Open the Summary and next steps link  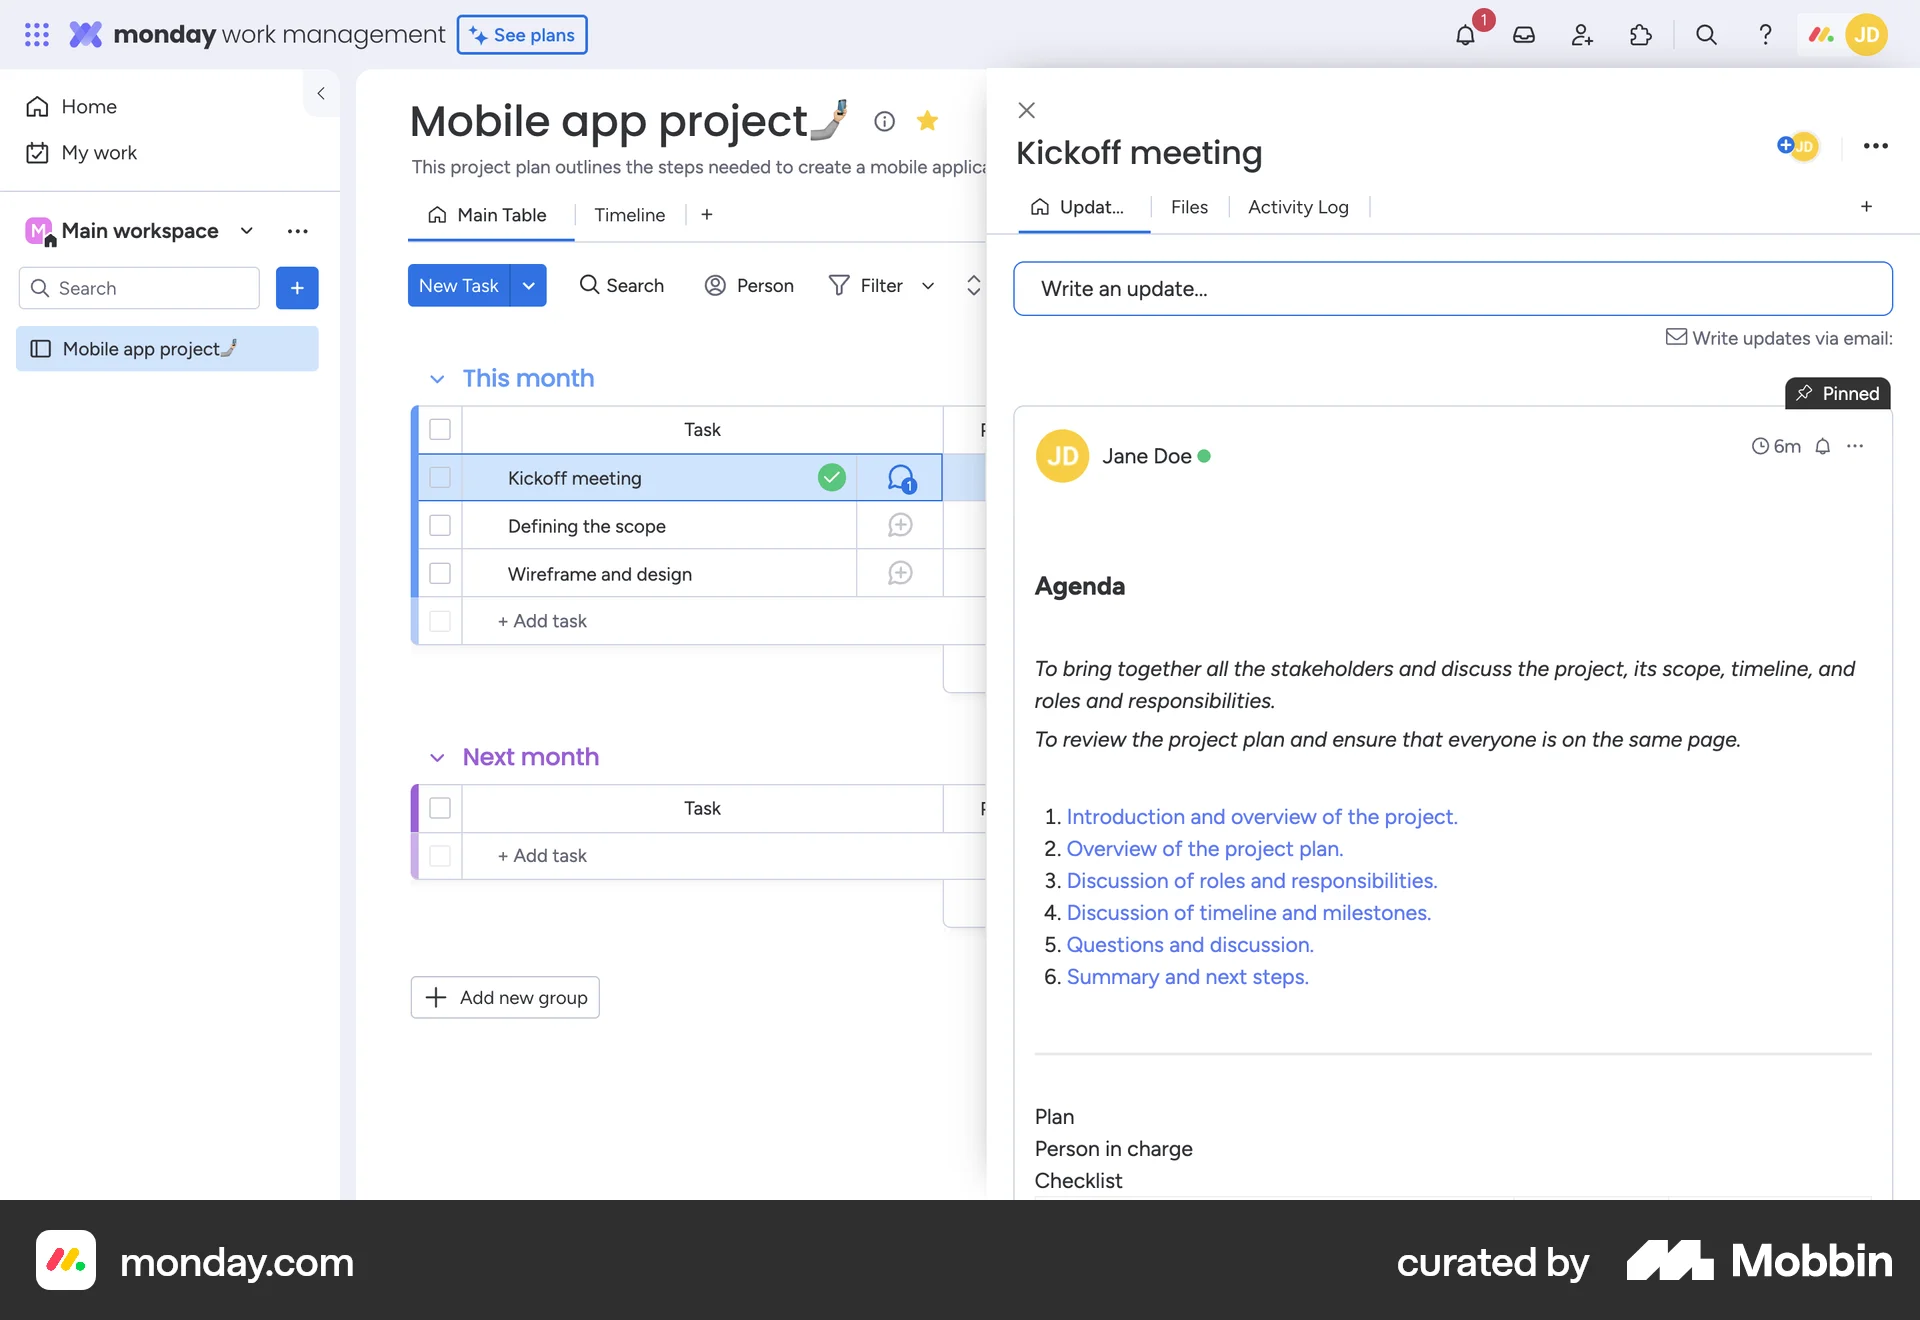[1186, 976]
